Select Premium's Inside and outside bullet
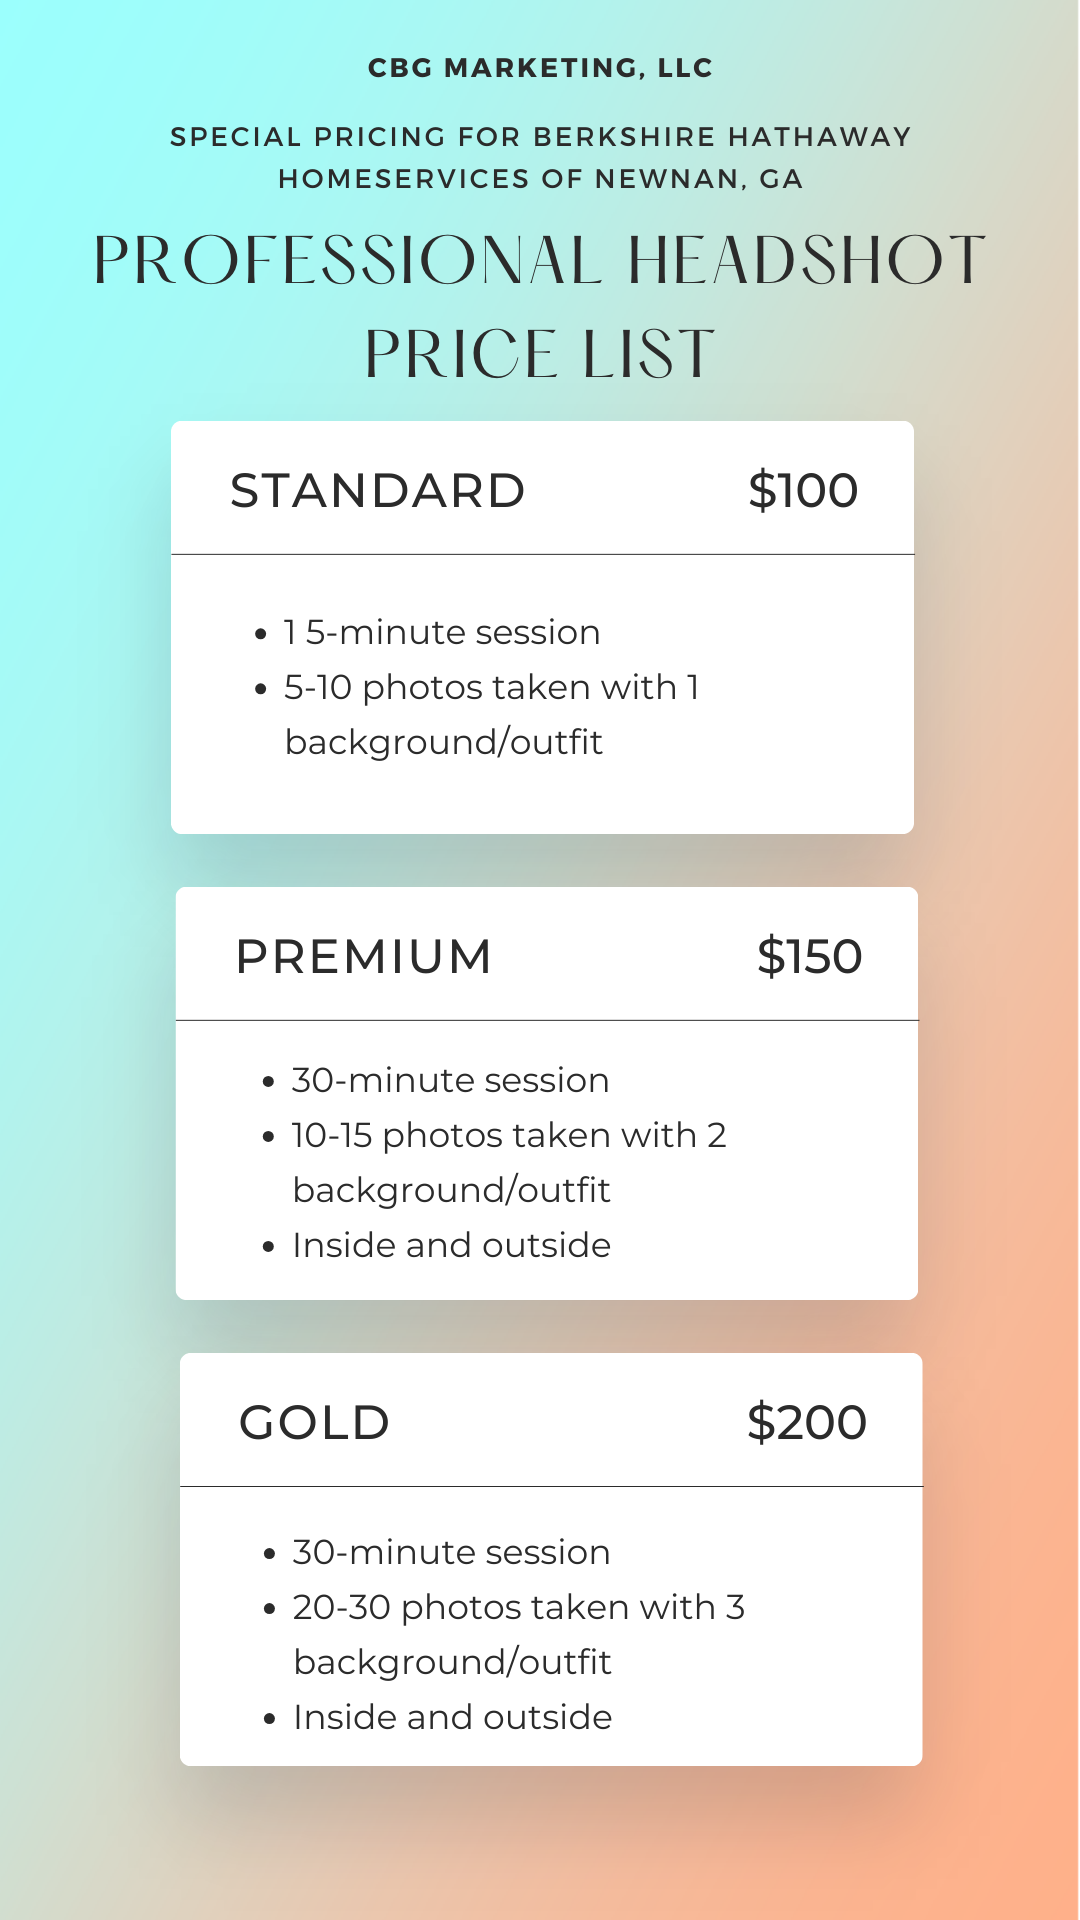Image resolution: width=1080 pixels, height=1920 pixels. click(451, 1246)
